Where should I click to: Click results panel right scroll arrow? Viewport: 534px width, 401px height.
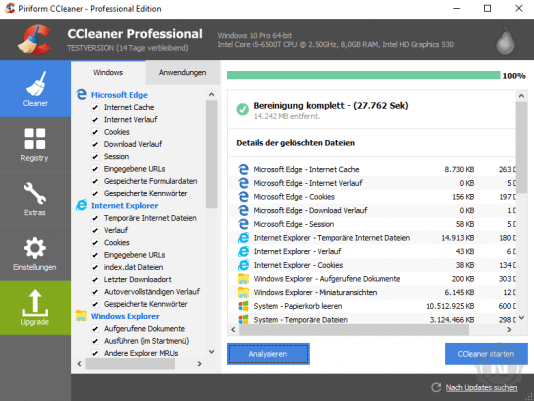(509, 329)
